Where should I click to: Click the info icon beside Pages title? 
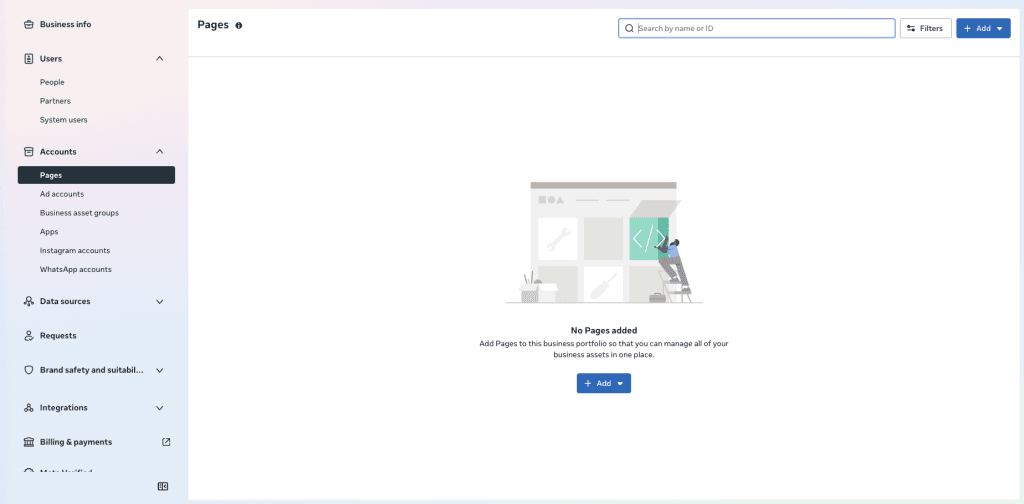click(239, 25)
